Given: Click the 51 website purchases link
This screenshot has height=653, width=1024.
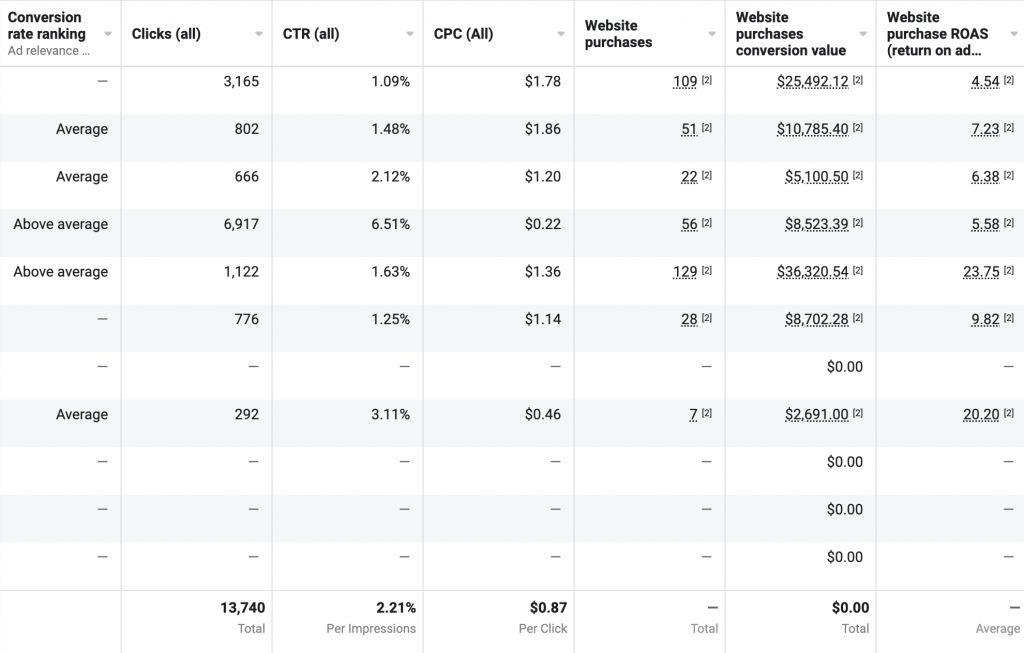Looking at the screenshot, I should [691, 128].
